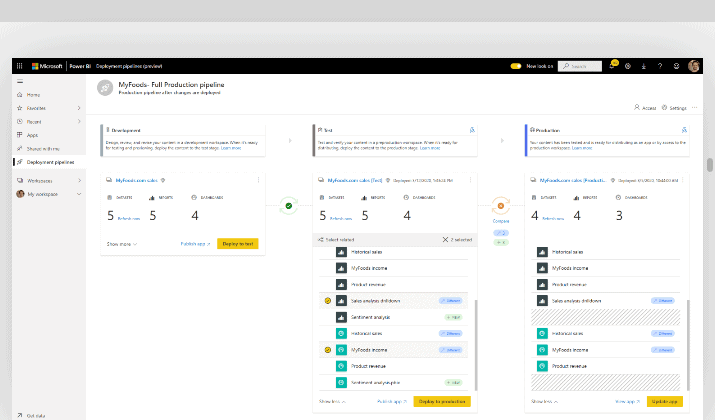Click the Sentiment analysis report icon in Test
715x420 pixels.
click(x=342, y=317)
